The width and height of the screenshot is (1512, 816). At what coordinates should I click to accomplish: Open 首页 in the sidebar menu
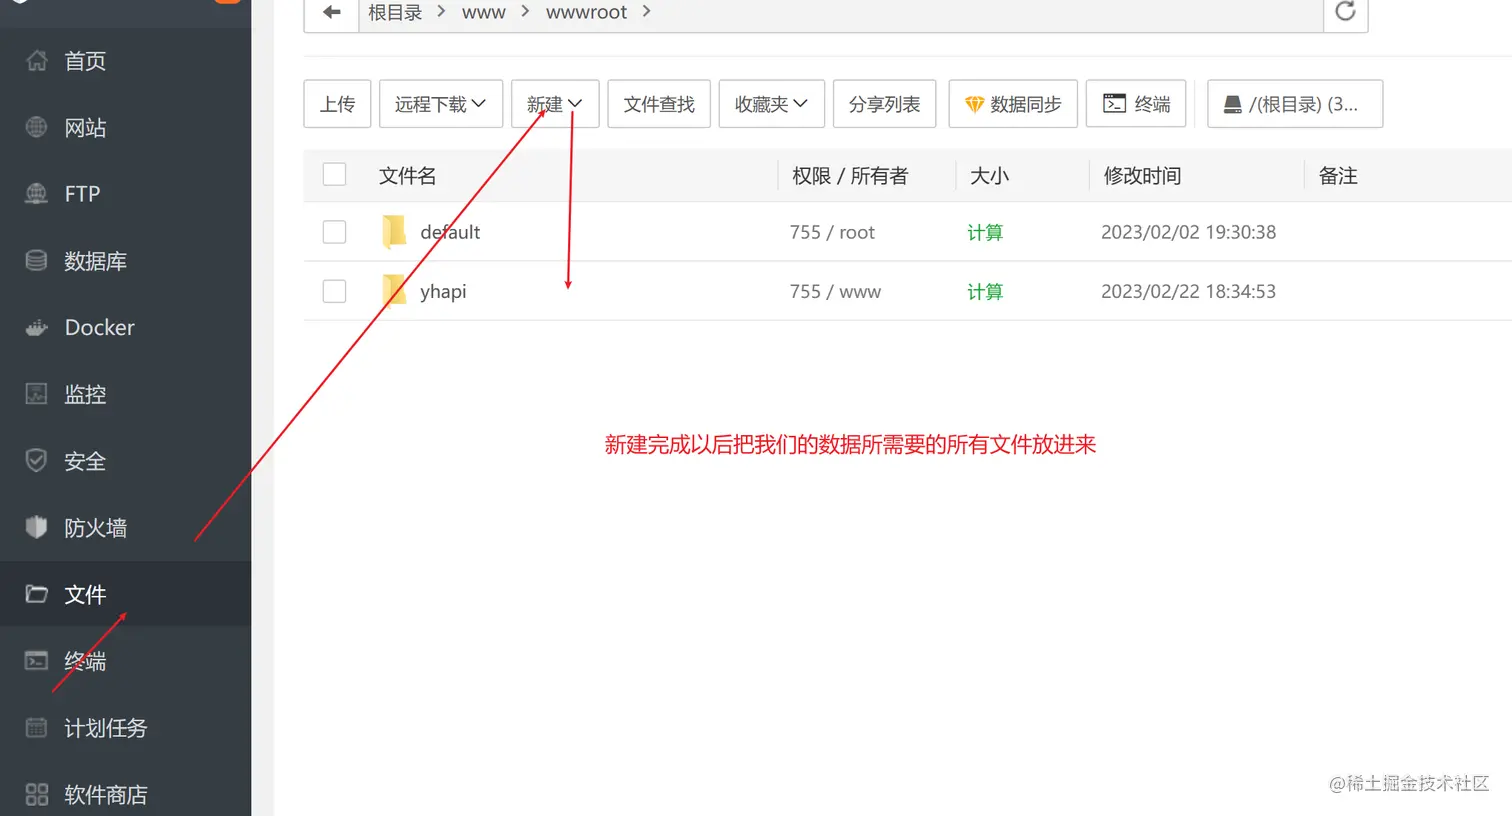(x=125, y=61)
